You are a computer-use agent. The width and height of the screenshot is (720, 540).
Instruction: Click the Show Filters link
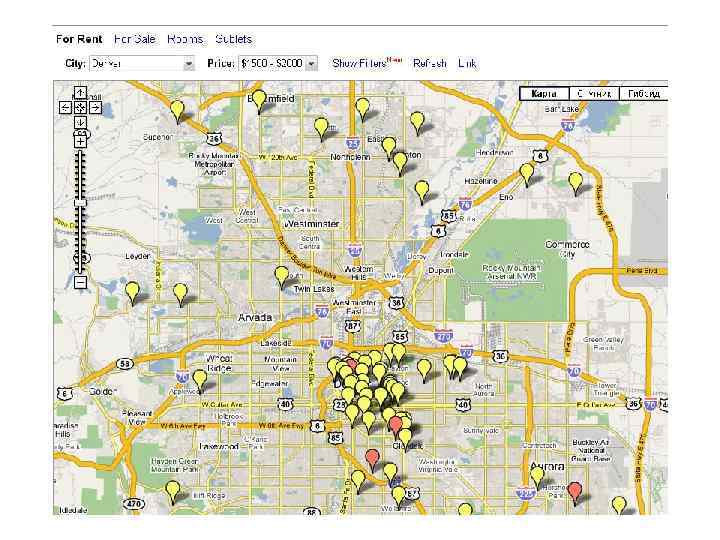[360, 63]
